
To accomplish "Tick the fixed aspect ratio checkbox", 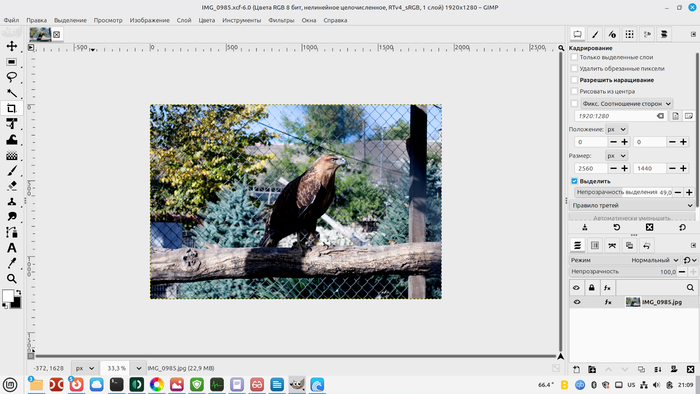I will [575, 104].
